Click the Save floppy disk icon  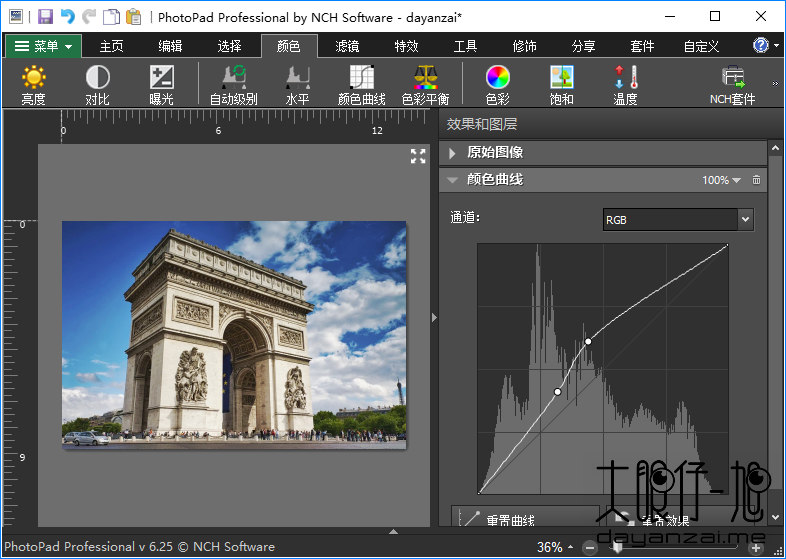pos(45,17)
